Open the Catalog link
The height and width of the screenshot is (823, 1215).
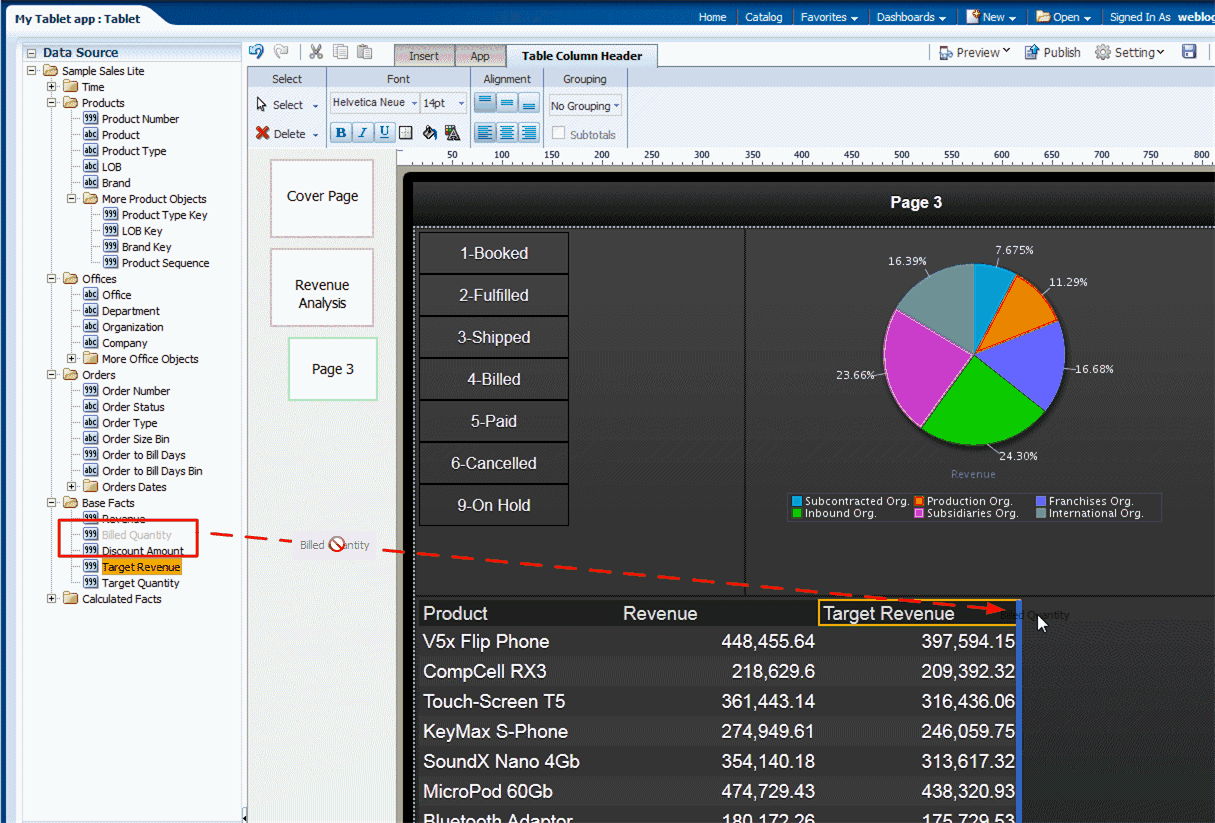764,17
